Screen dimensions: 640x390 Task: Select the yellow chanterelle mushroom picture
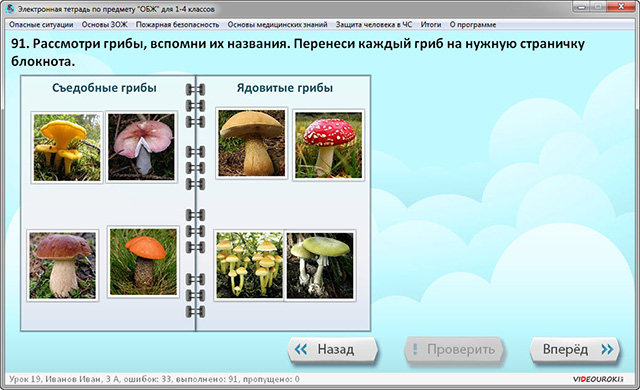pos(67,147)
